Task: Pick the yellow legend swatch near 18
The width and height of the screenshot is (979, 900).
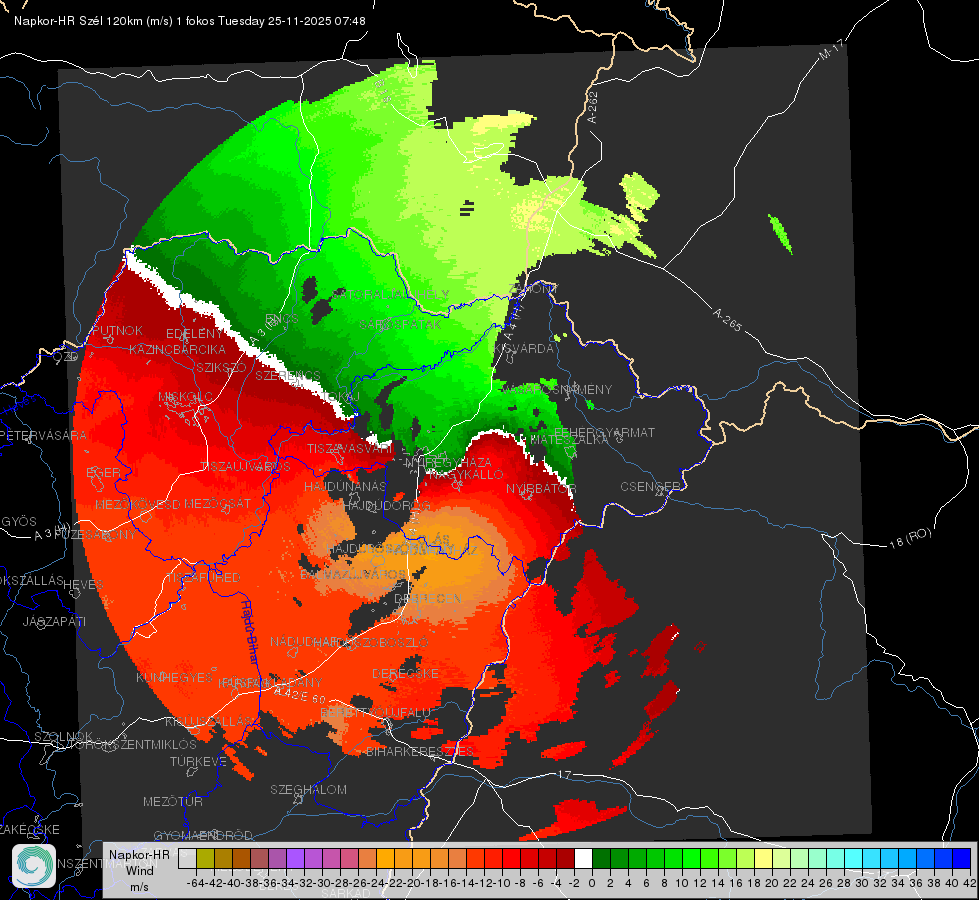Action: (764, 858)
